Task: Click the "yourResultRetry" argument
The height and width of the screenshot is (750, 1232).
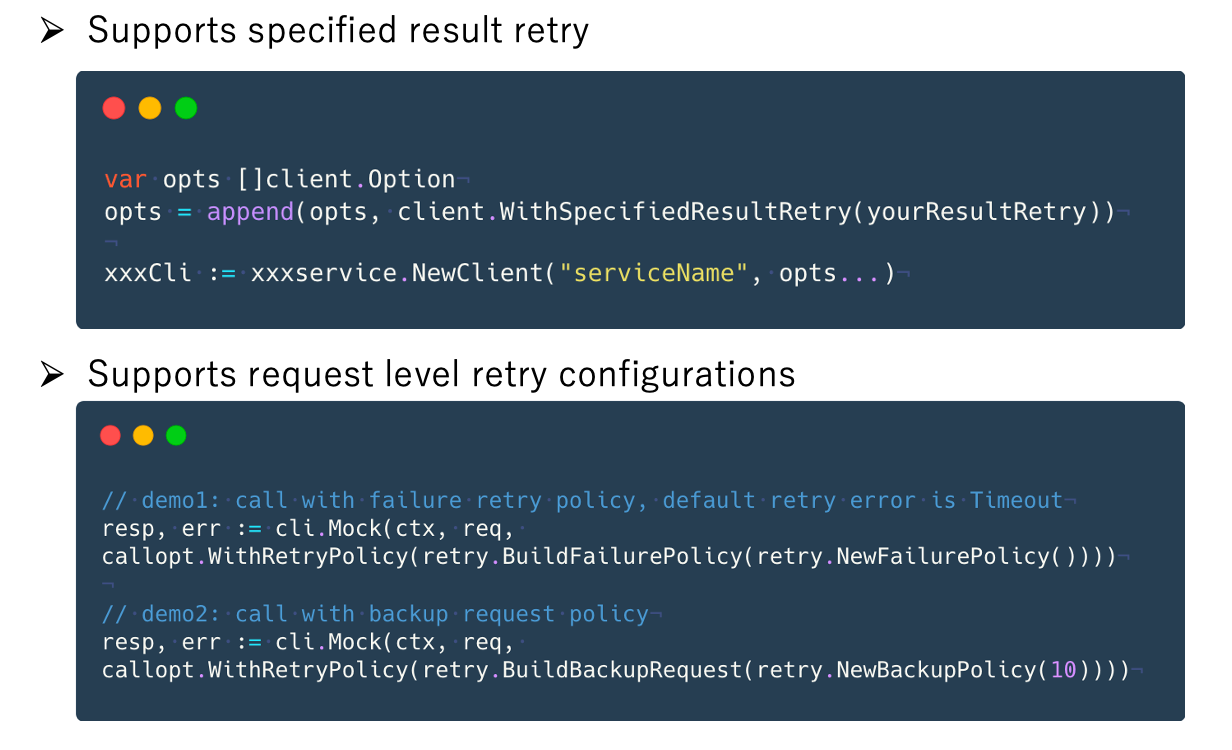Action: point(976,213)
